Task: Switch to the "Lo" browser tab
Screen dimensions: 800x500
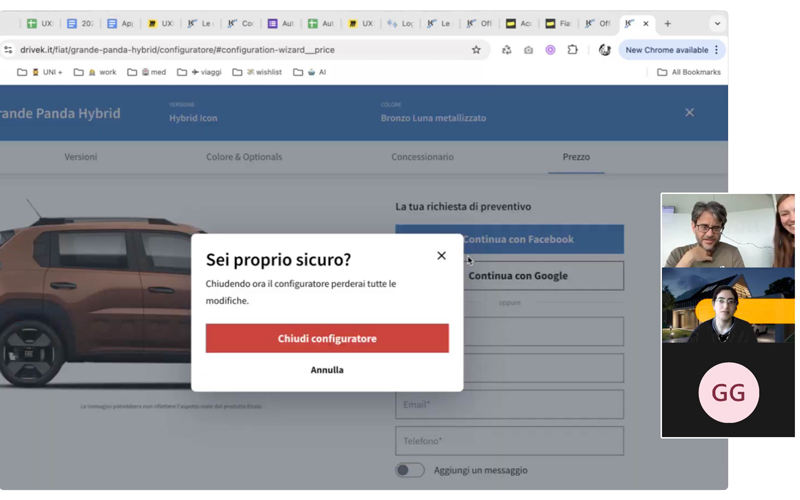Action: 400,23
